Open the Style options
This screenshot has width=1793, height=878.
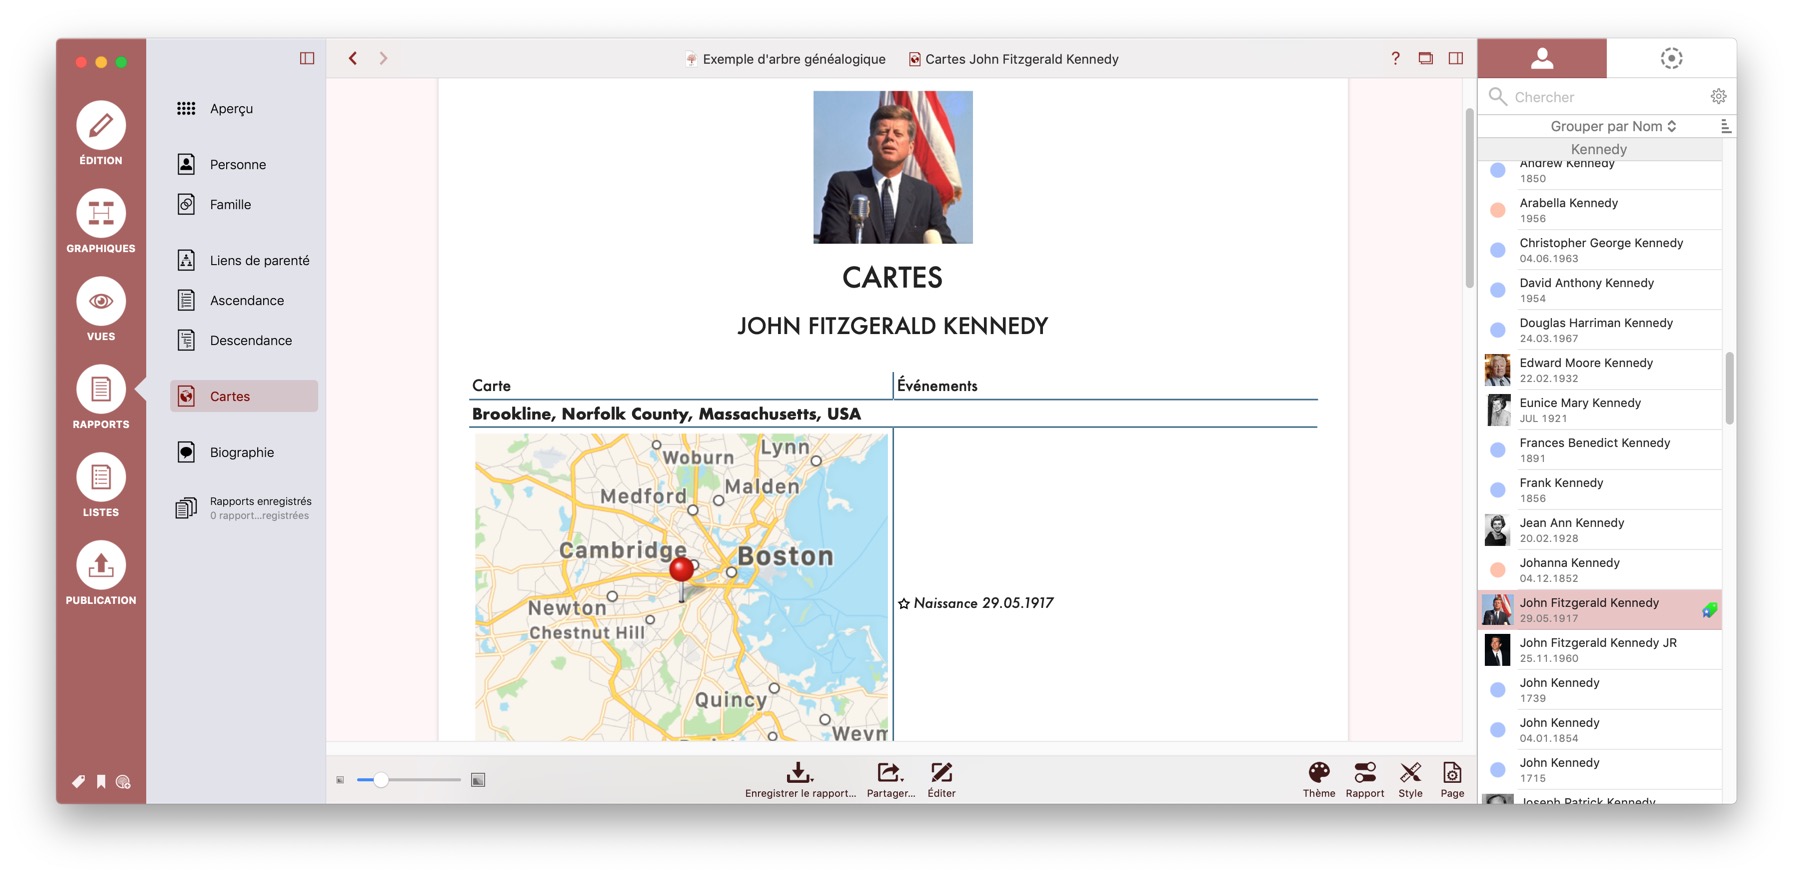pyautogui.click(x=1410, y=780)
